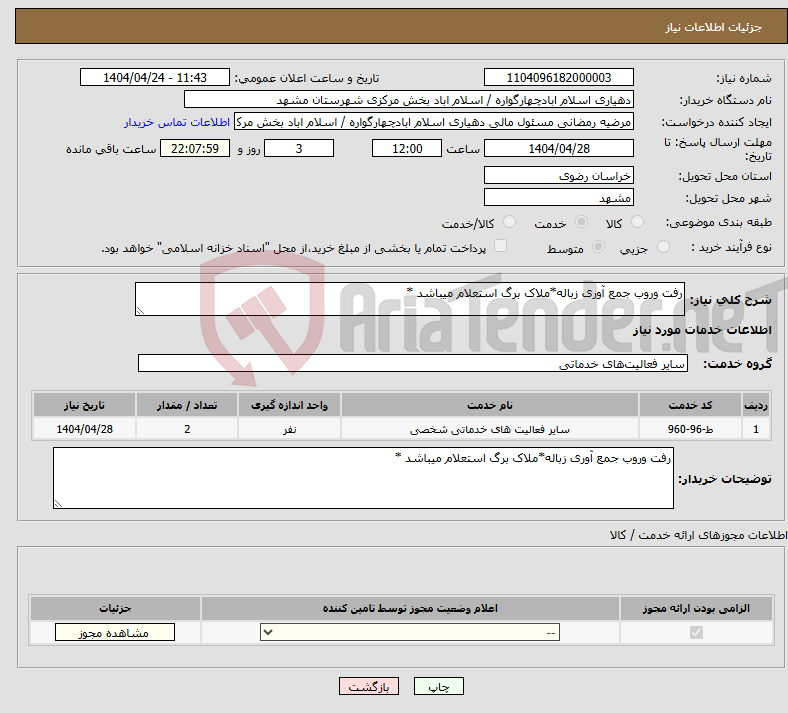Click اطلاعات خدمات مورد نیاز section heading
The image size is (788, 713).
pos(702,330)
